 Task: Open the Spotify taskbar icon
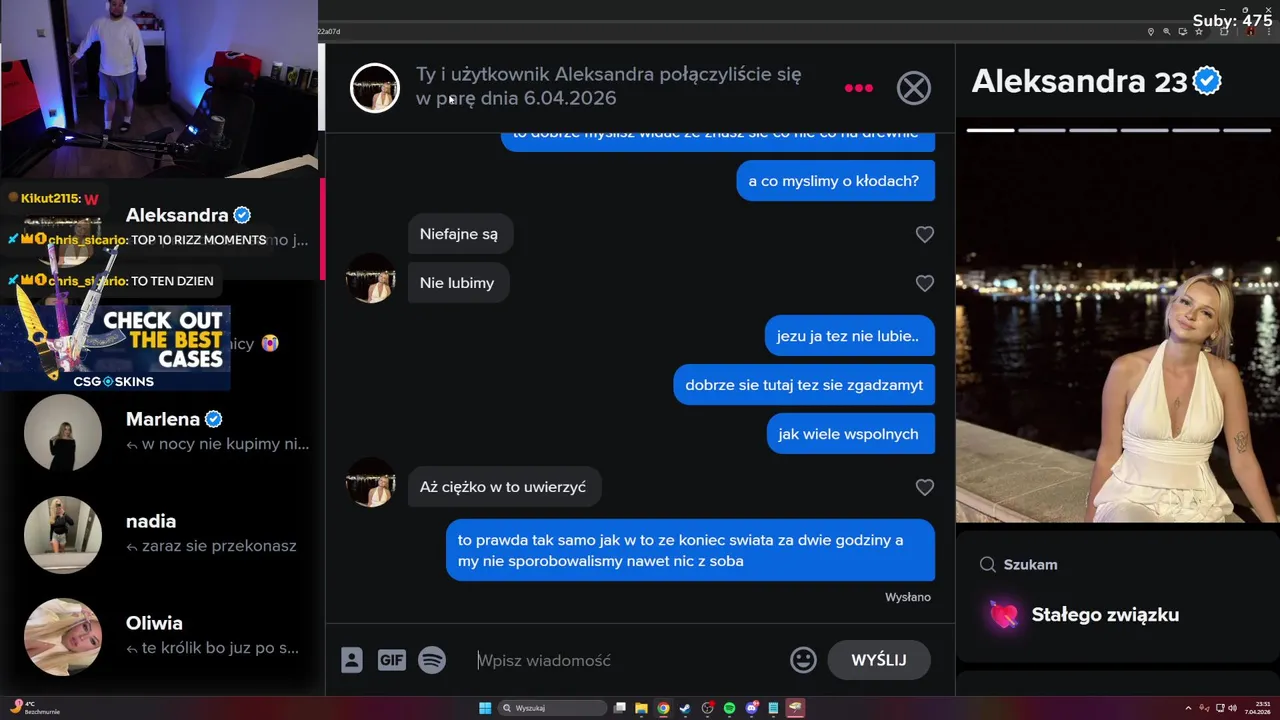pos(729,708)
